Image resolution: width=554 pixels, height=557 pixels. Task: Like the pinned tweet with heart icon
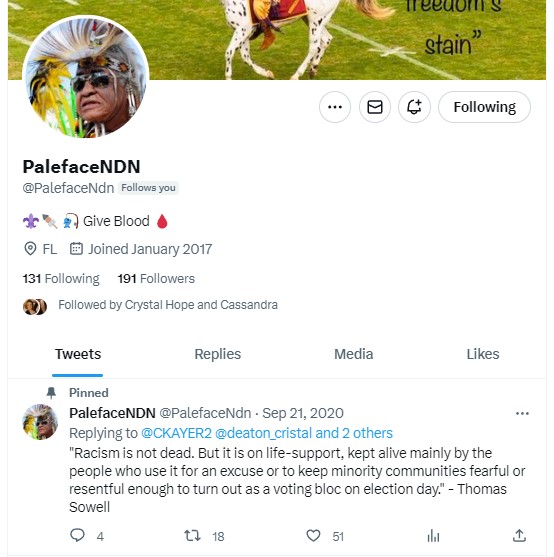[x=313, y=535]
